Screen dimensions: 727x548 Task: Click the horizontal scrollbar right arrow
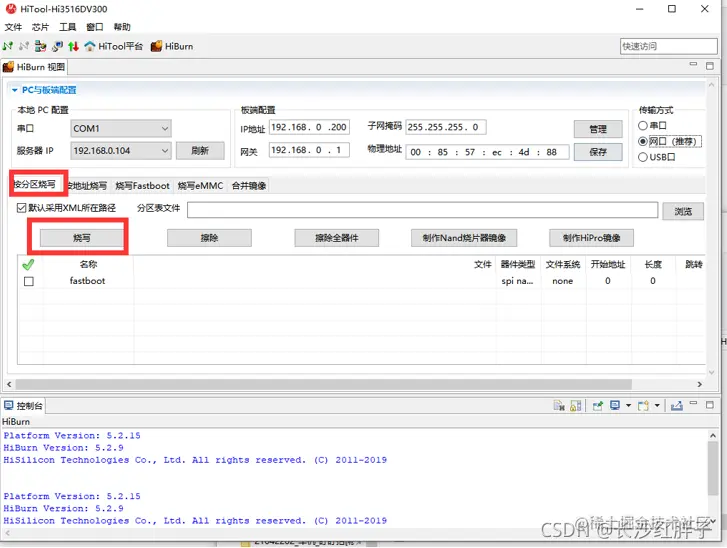700,384
